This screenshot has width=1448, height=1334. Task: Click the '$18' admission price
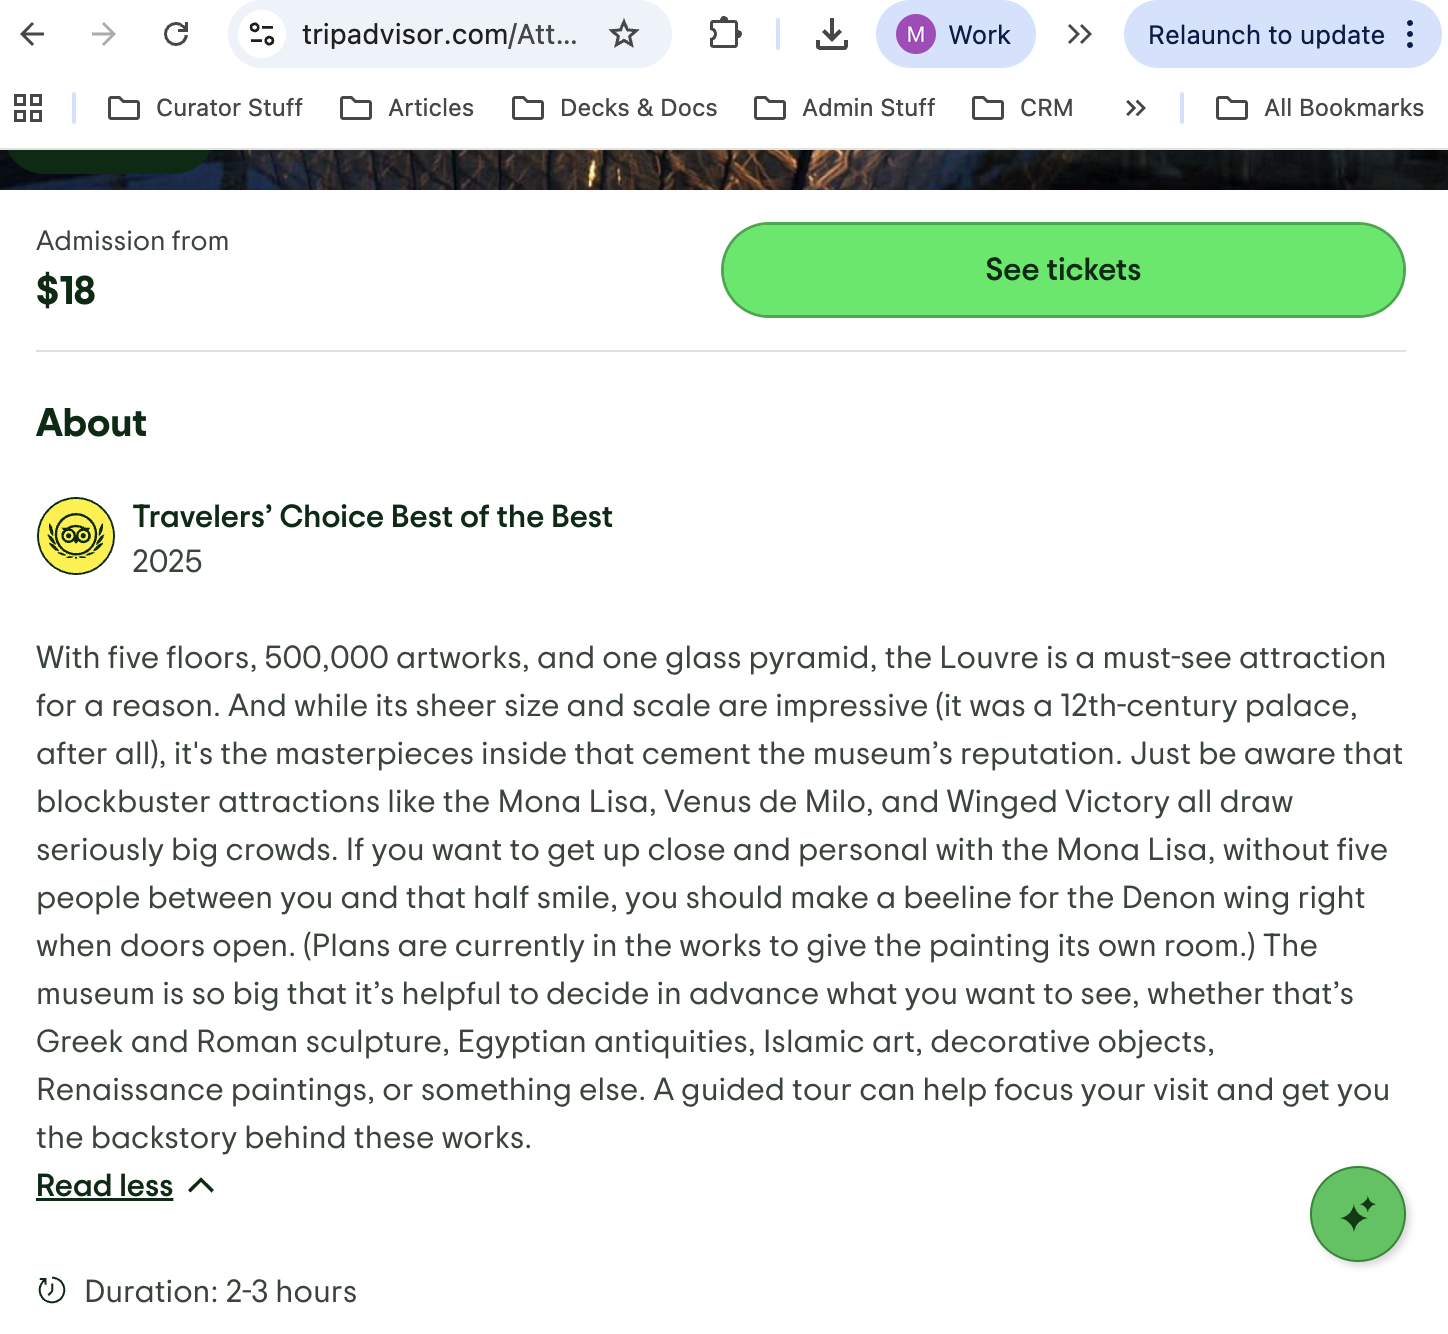click(66, 291)
